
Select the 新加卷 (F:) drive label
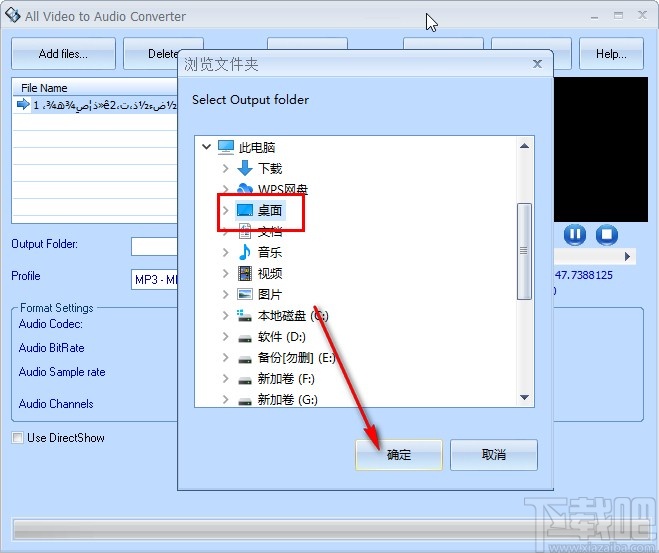286,379
